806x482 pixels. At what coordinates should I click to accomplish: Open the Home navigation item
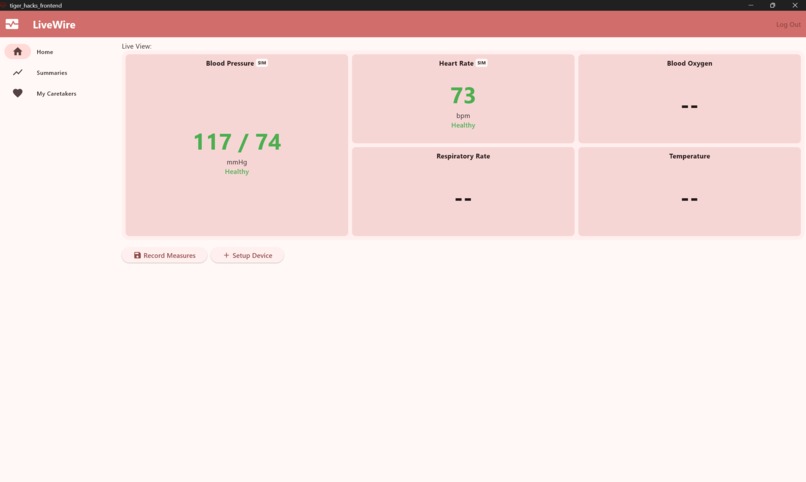coord(44,52)
